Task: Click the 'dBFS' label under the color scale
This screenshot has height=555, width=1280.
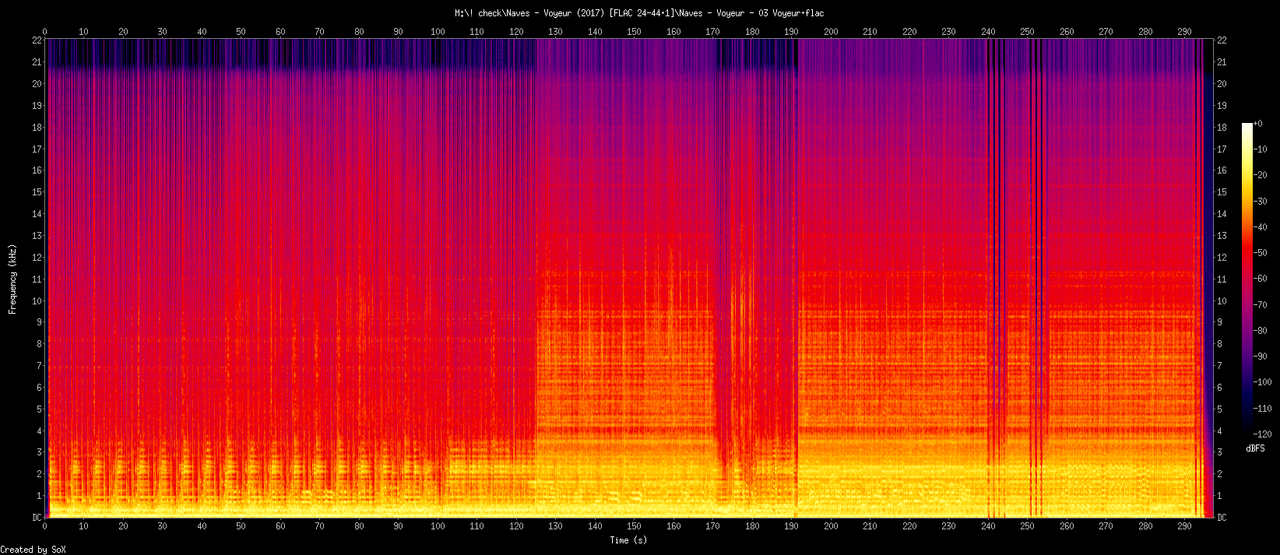Action: 1255,449
